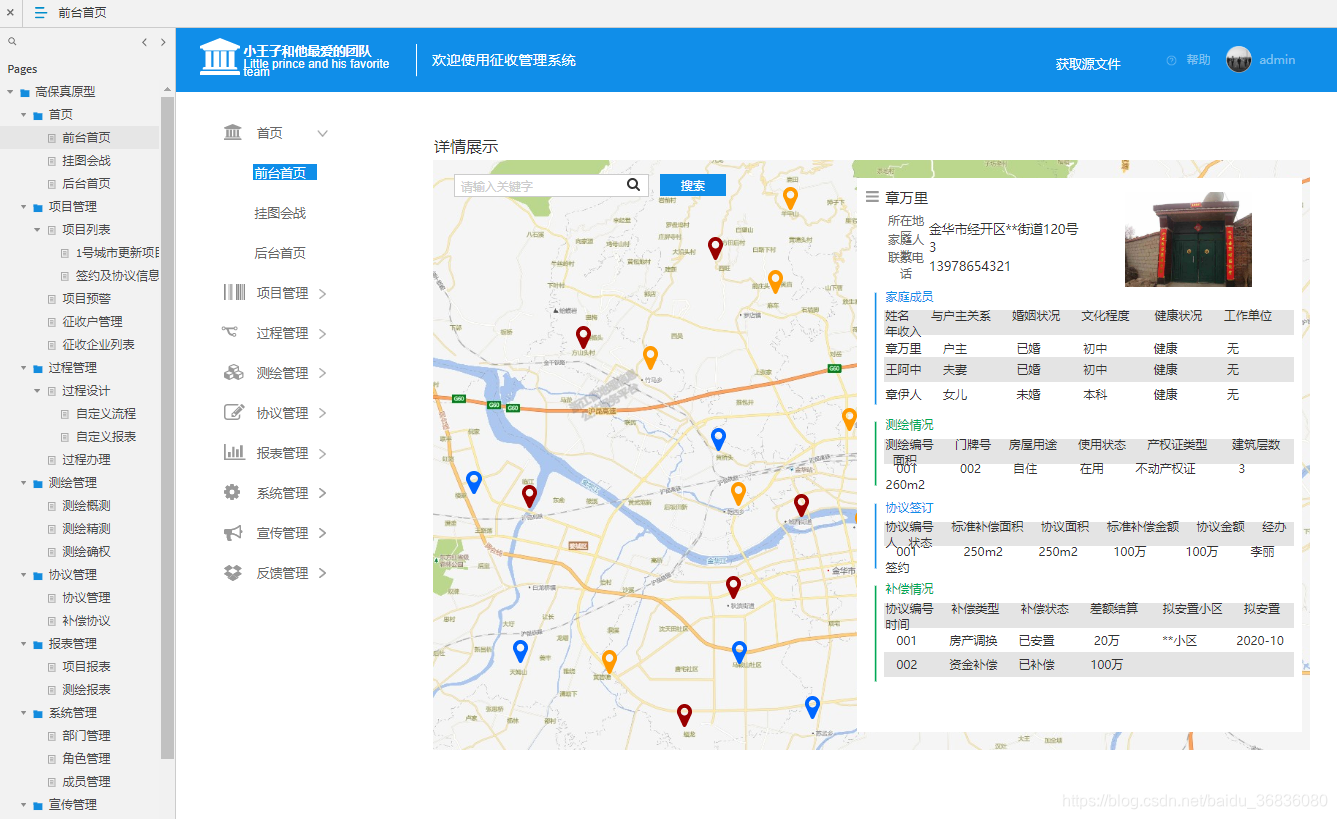Click the 协议管理 edit pencil icon
The height and width of the screenshot is (819, 1337).
pos(234,412)
